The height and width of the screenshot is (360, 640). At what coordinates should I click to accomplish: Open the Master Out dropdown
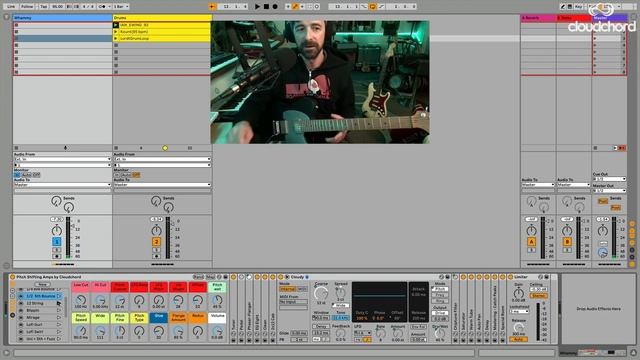click(609, 191)
